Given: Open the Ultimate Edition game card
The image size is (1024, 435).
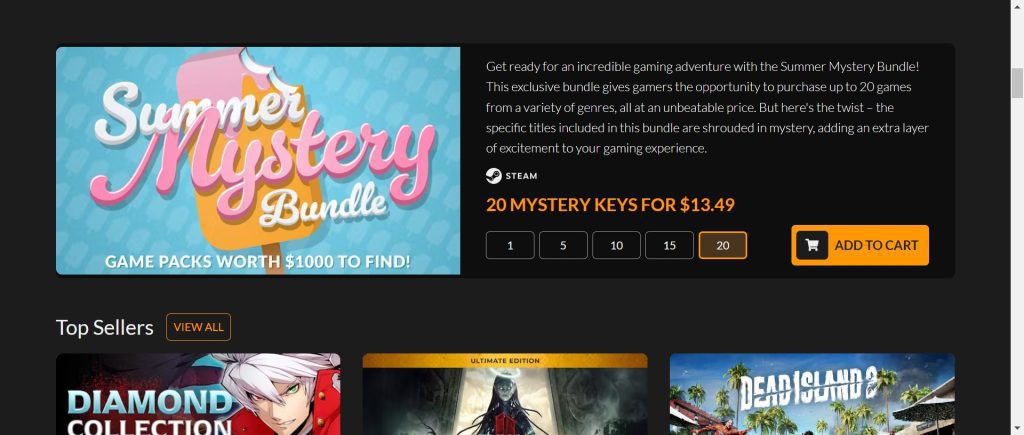Looking at the screenshot, I should (x=505, y=395).
